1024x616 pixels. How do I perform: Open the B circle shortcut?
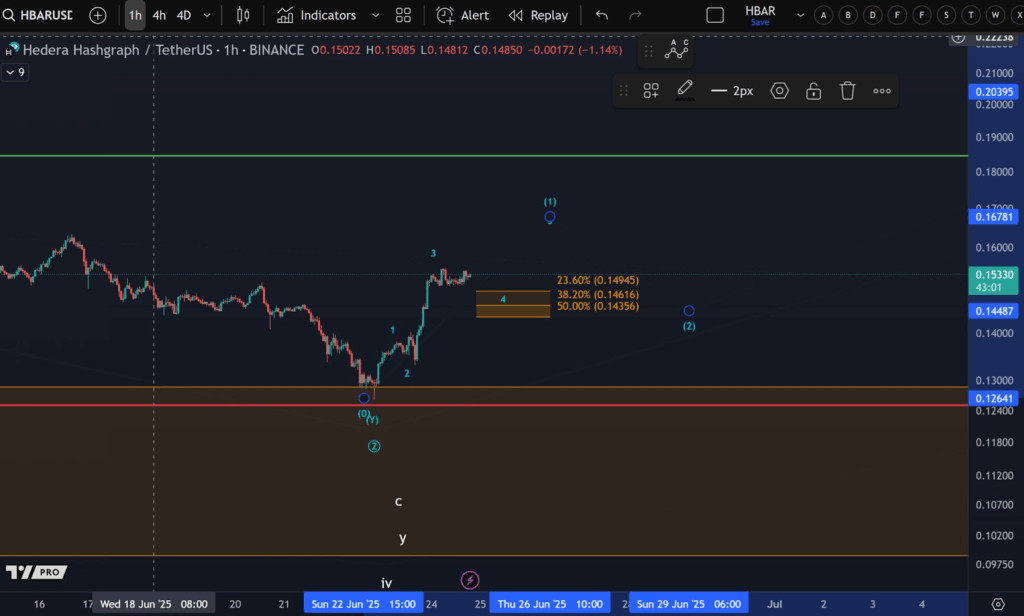[x=848, y=15]
